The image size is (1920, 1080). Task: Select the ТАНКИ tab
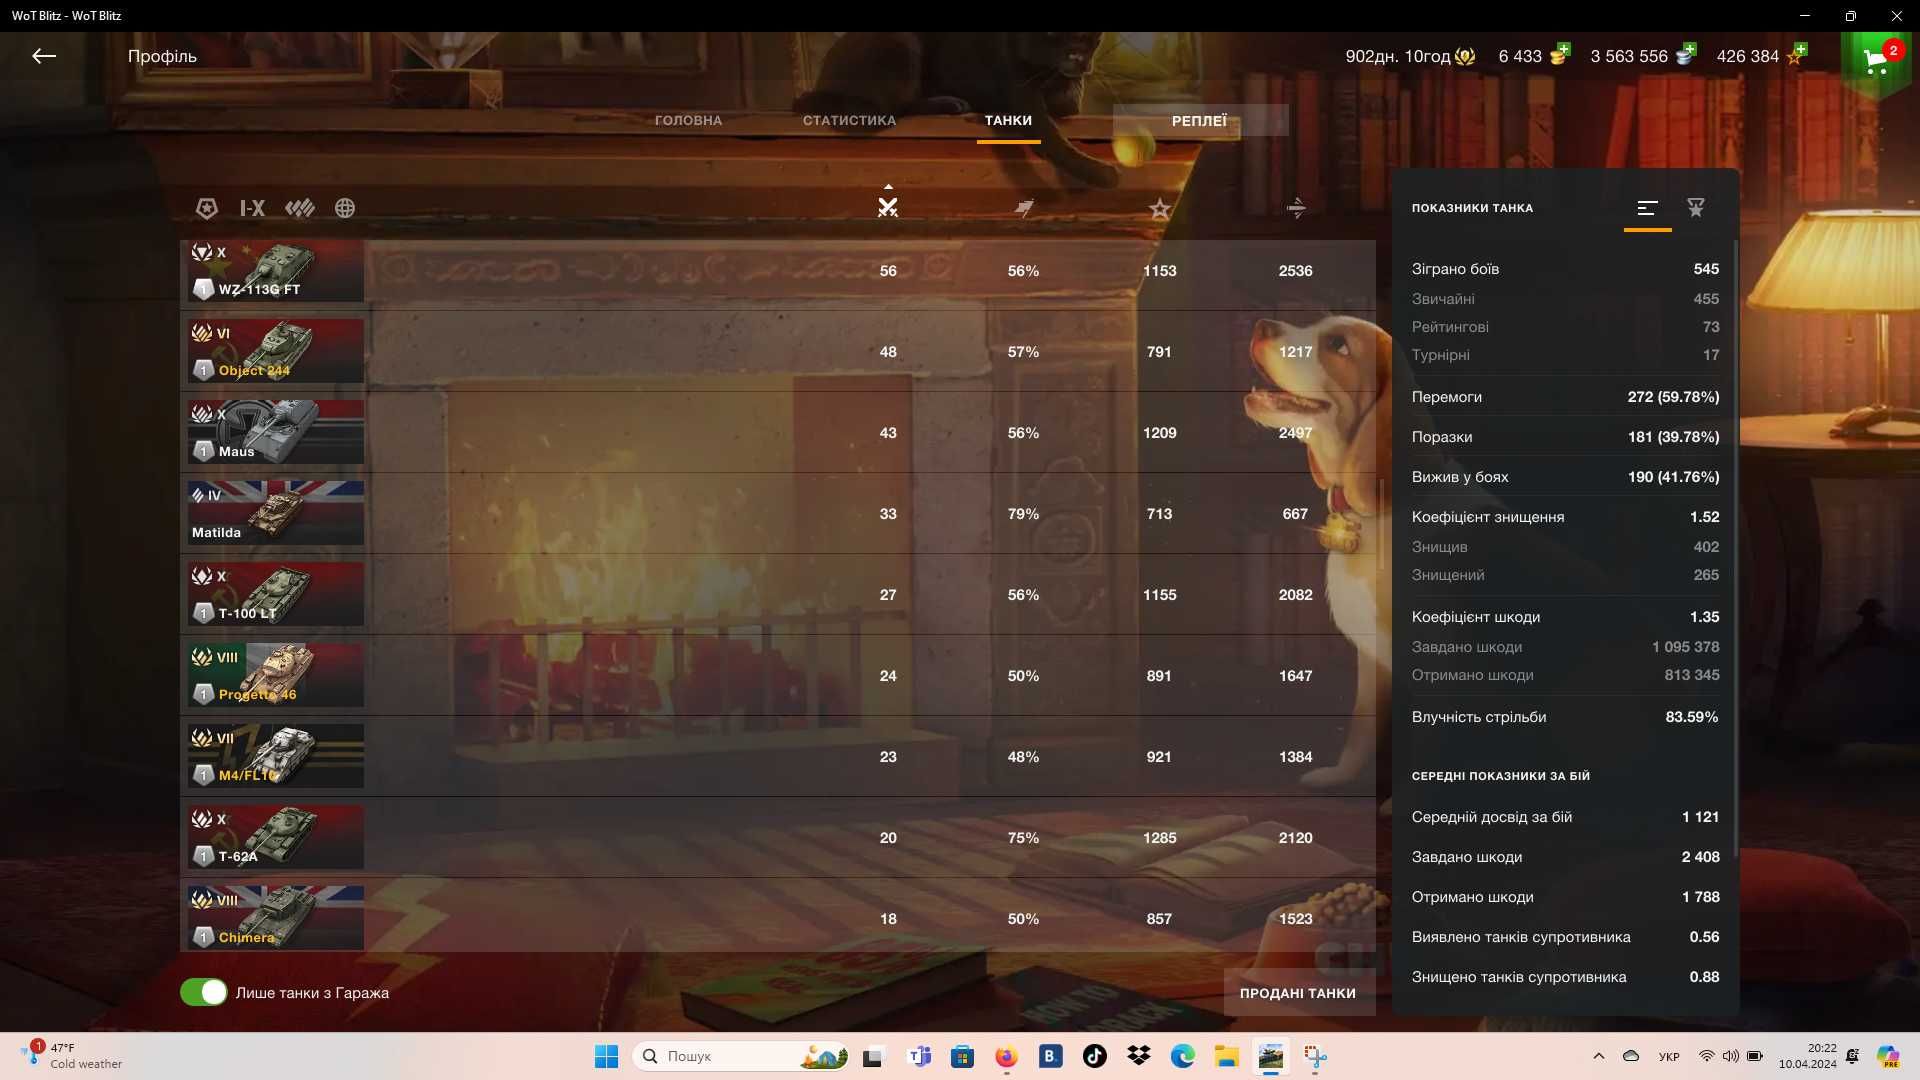[1008, 120]
